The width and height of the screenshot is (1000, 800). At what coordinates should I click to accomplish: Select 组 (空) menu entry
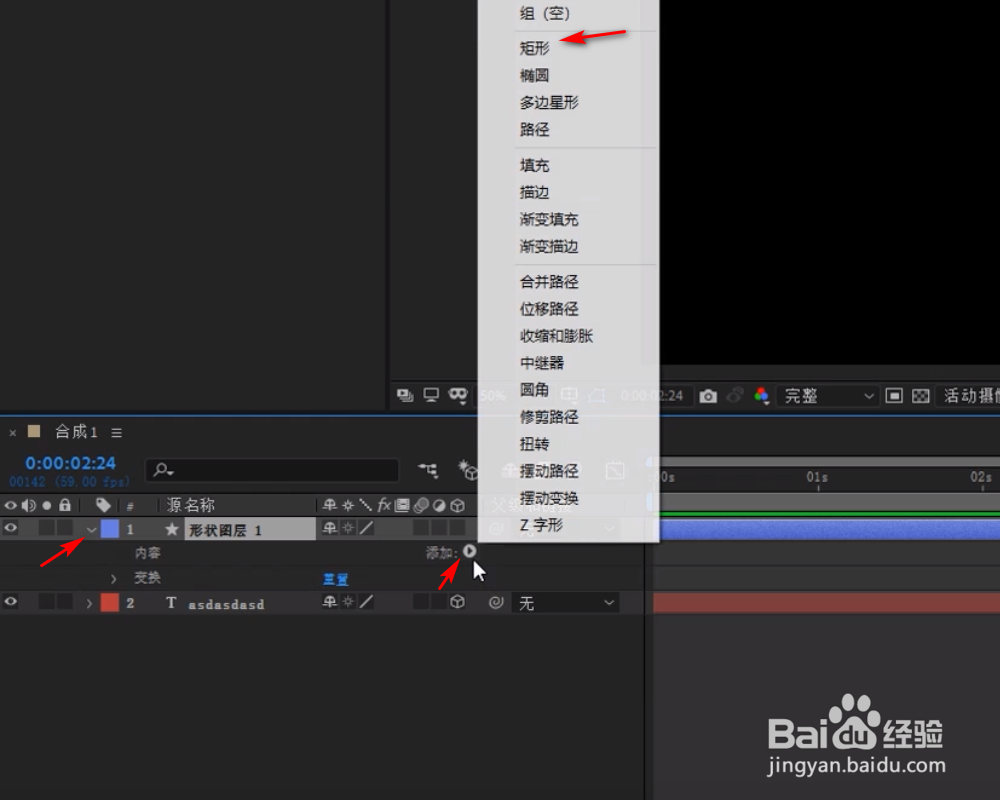click(x=545, y=13)
